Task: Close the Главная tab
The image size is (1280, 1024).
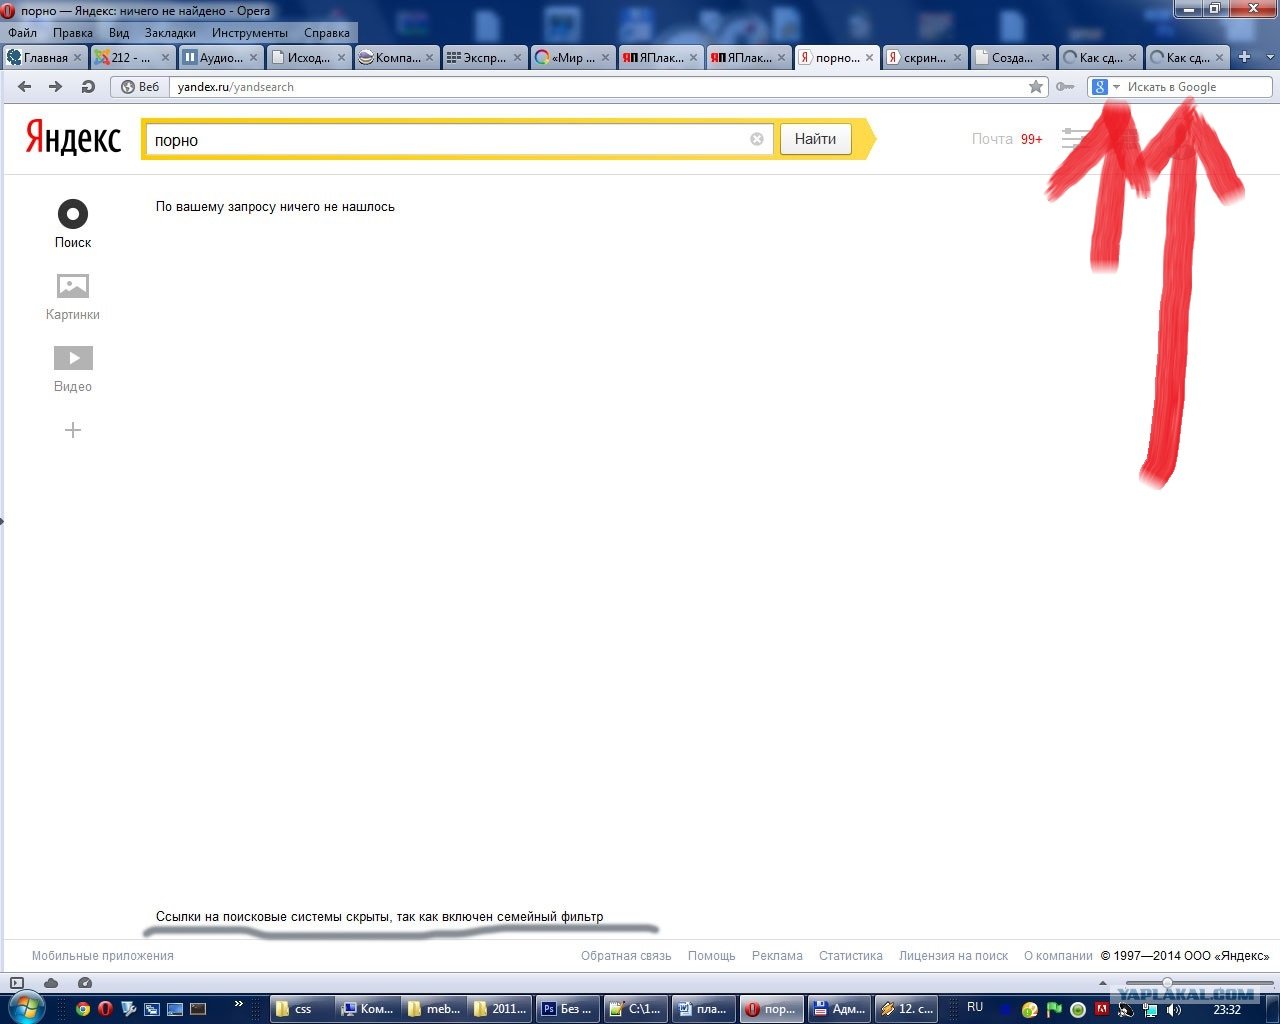Action: (78, 58)
